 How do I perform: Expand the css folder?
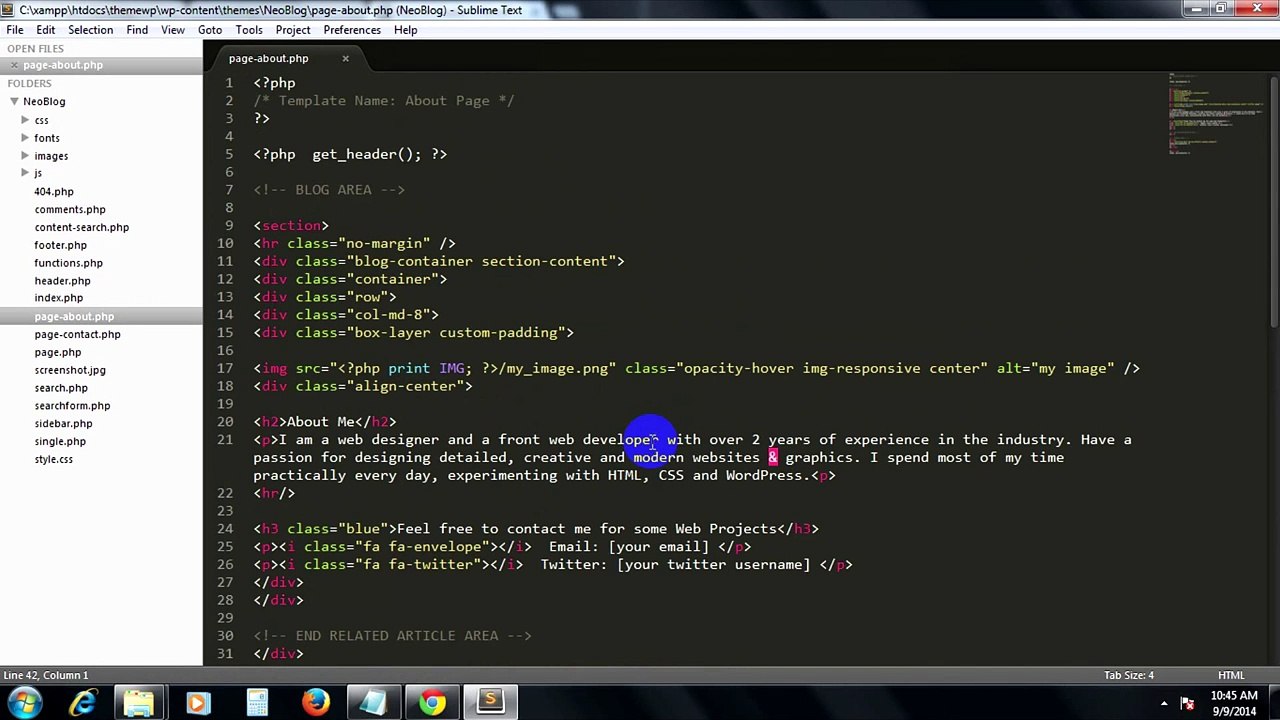click(x=25, y=120)
